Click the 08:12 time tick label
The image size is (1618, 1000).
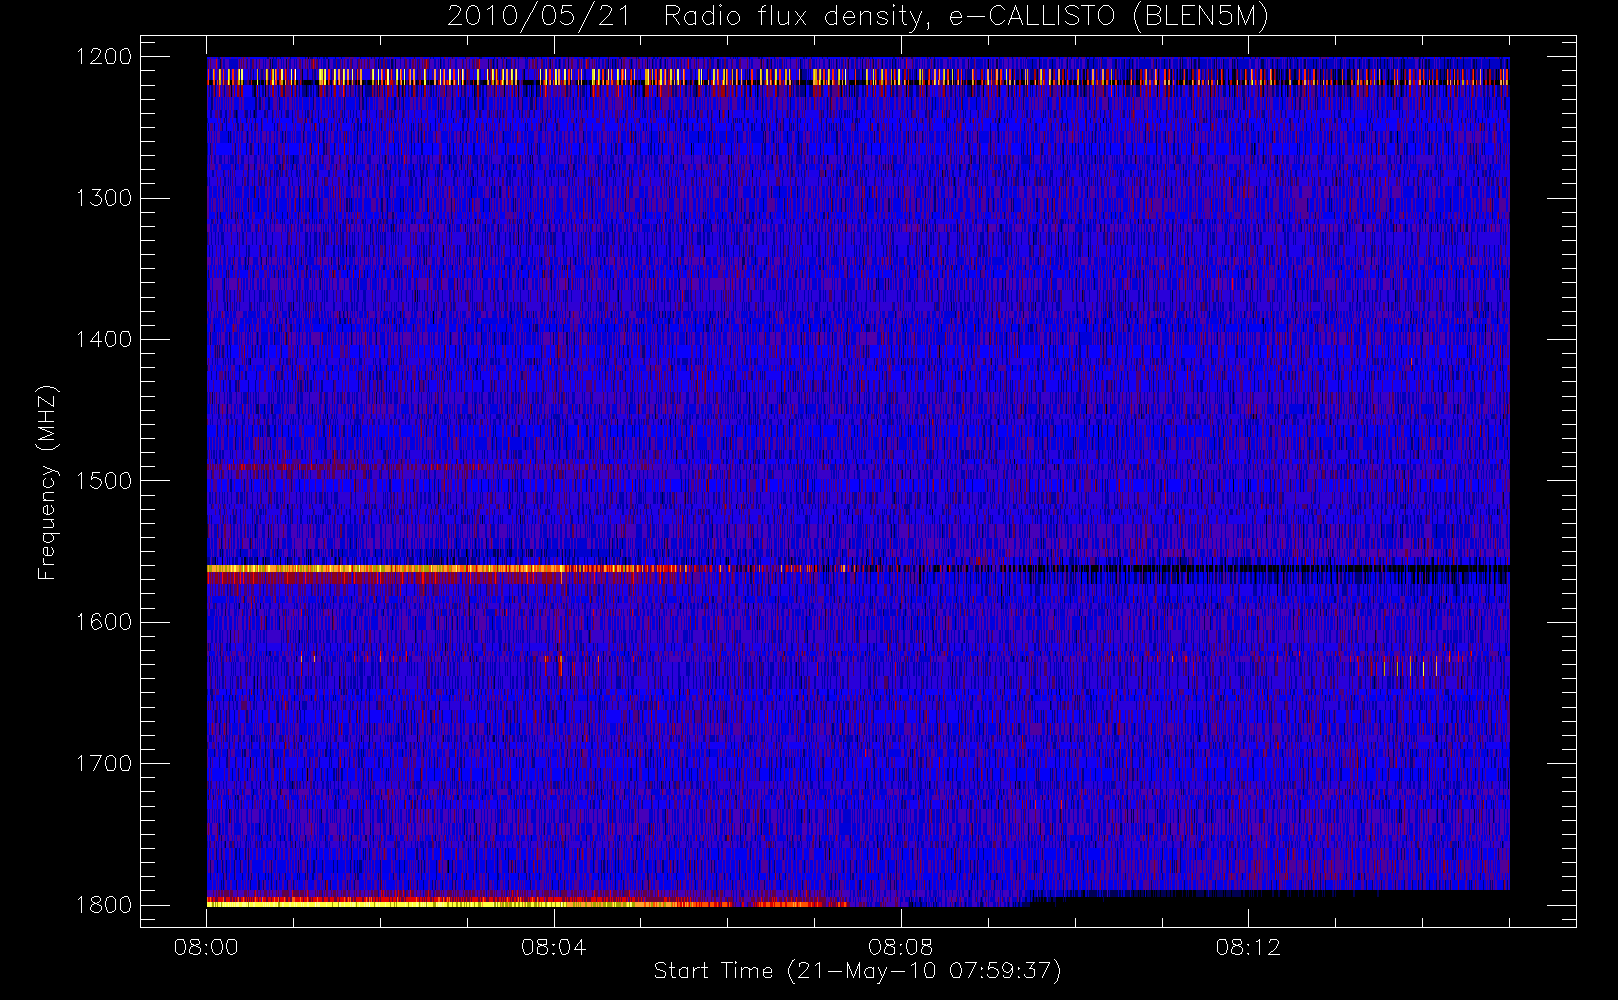[x=1248, y=947]
